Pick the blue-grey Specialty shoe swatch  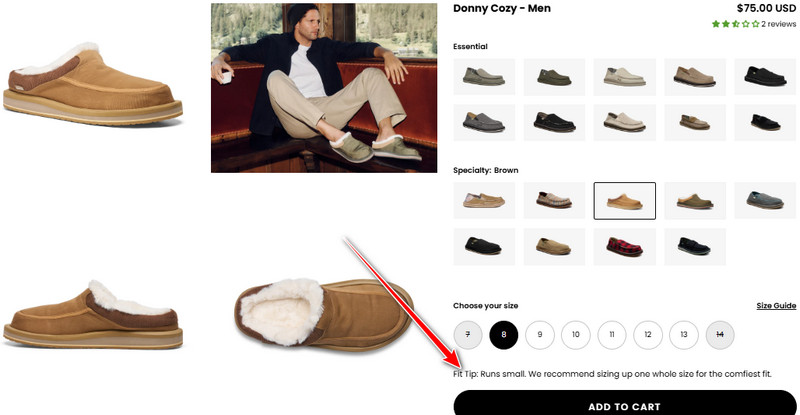coord(765,201)
